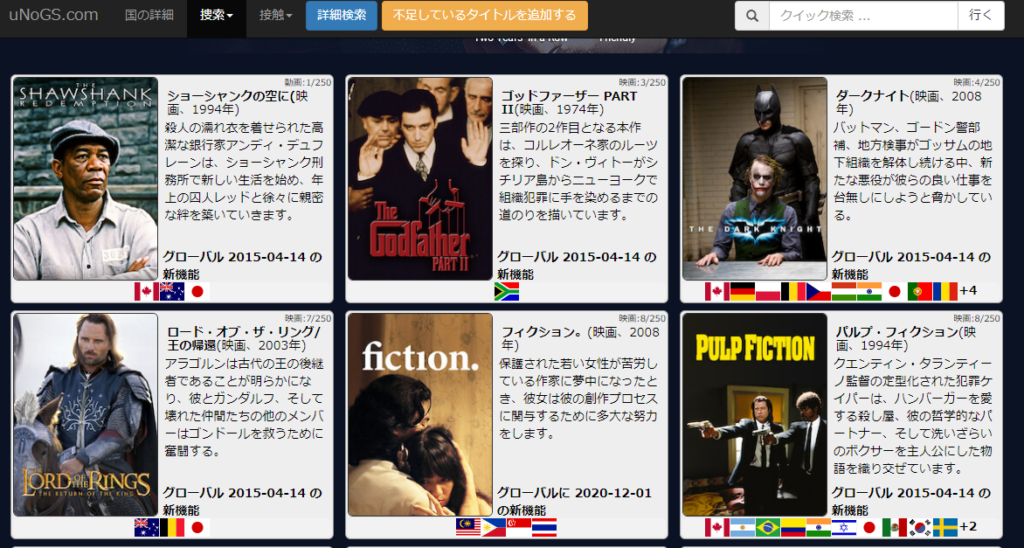The height and width of the screenshot is (548, 1024).
Task: Click the Malaysia flag under the fiction. card
Action: [468, 527]
